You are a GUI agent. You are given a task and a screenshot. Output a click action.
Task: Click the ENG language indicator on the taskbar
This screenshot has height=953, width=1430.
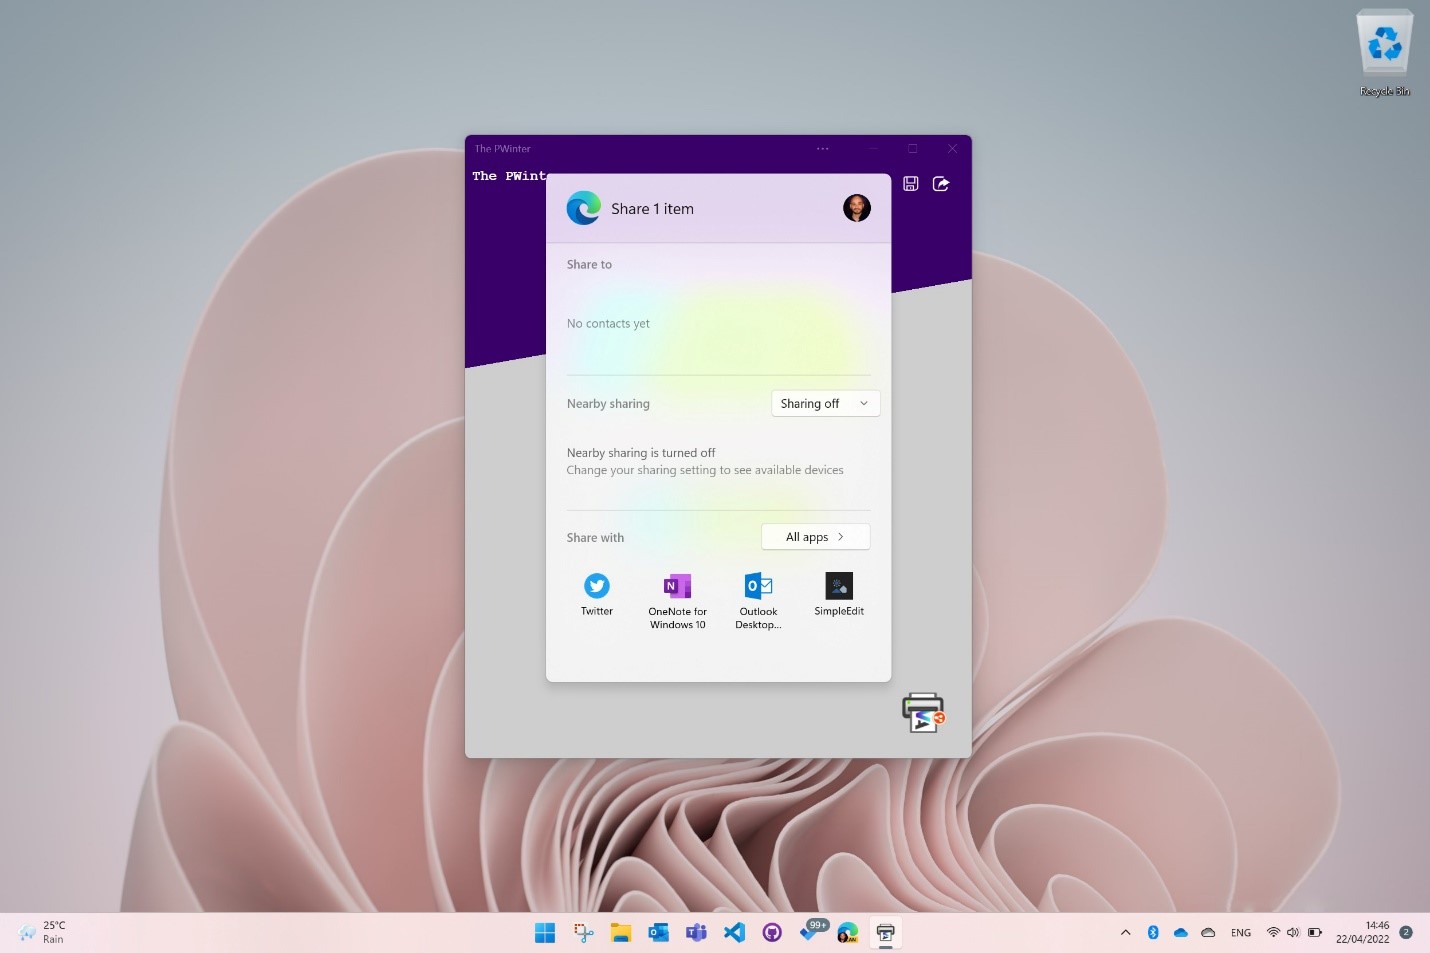(1240, 932)
